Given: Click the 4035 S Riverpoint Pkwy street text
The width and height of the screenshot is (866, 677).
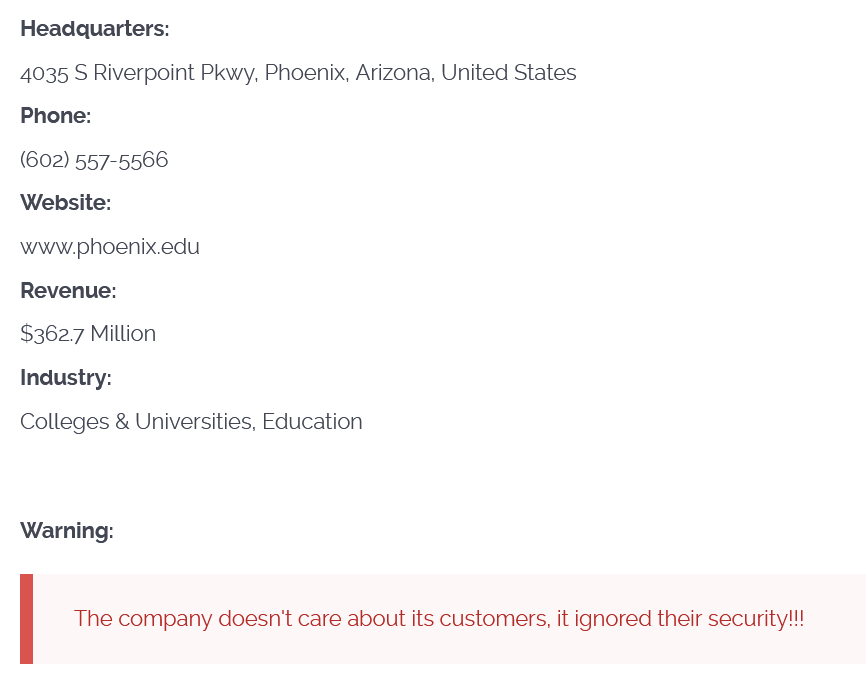Looking at the screenshot, I should tap(139, 73).
